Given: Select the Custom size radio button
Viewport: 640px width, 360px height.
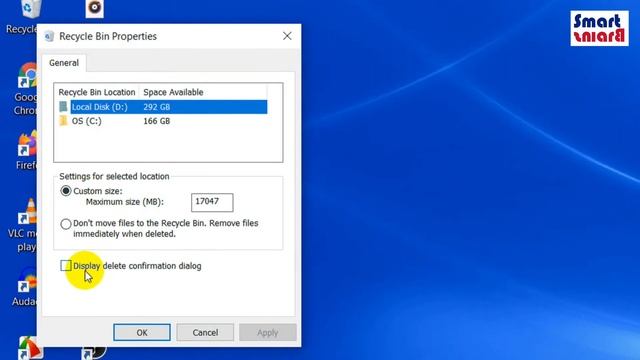Looking at the screenshot, I should [x=66, y=191].
